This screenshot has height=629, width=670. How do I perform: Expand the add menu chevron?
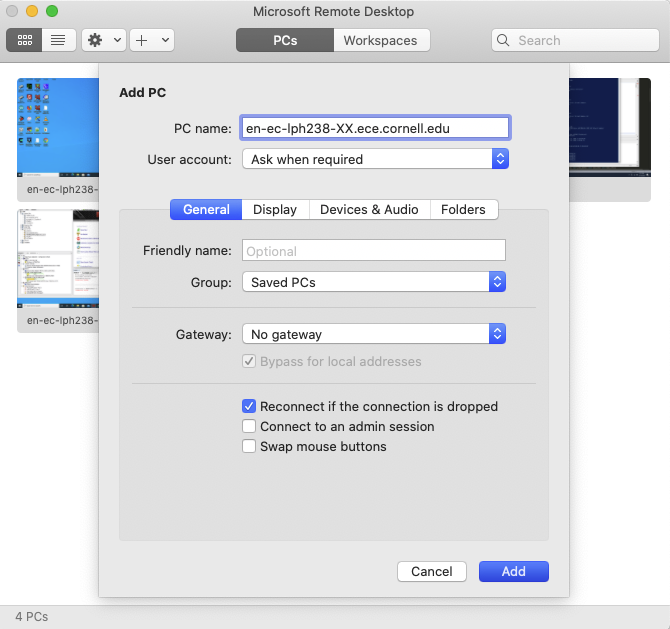coord(165,40)
